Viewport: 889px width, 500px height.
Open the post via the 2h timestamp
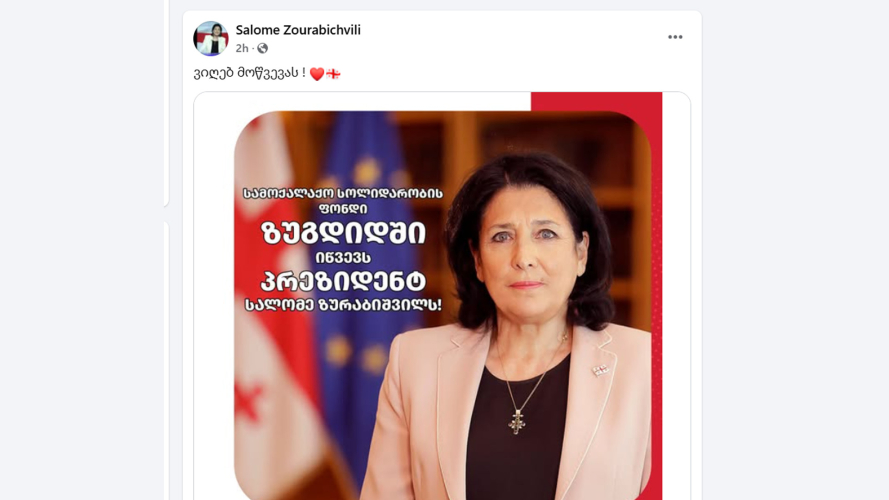(242, 48)
